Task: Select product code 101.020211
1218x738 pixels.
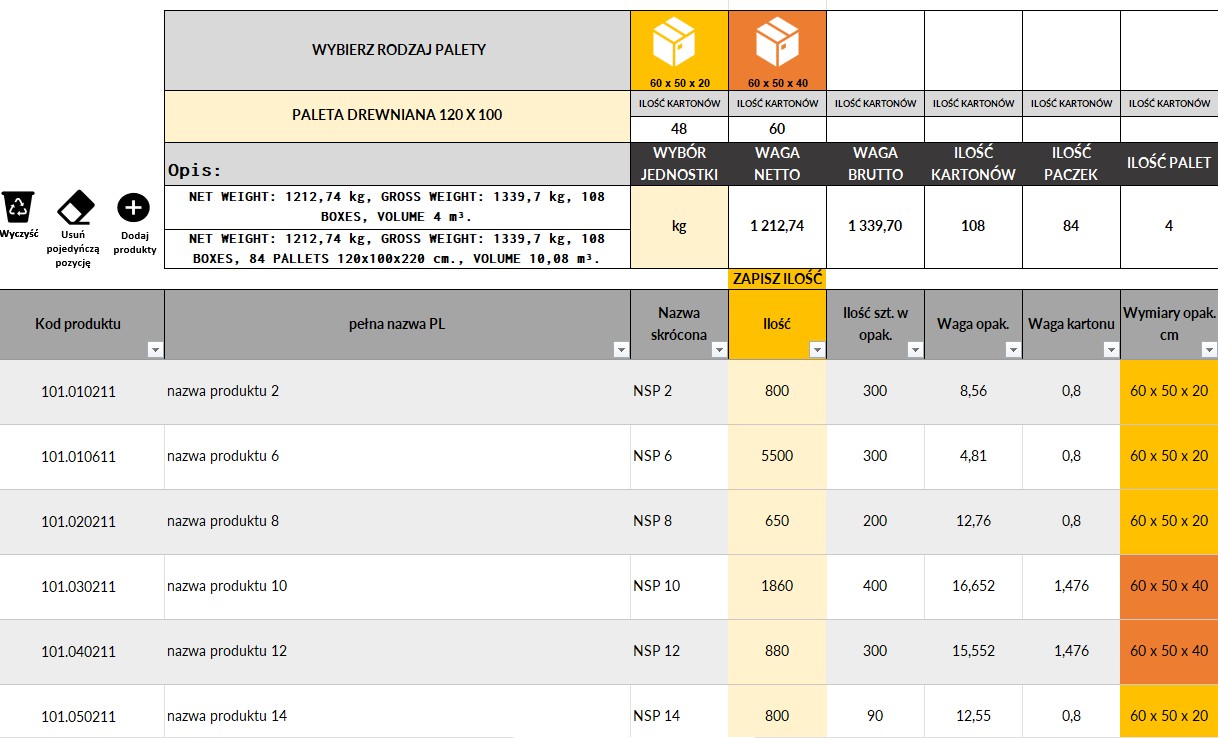Action: pyautogui.click(x=79, y=521)
